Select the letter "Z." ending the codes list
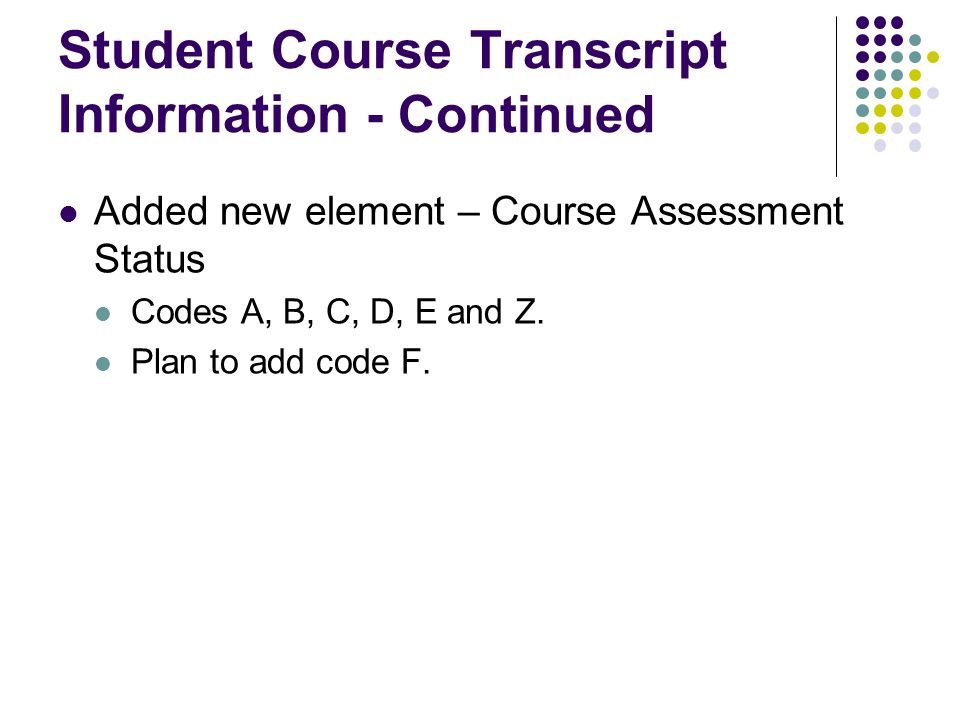The height and width of the screenshot is (720, 960). point(529,312)
